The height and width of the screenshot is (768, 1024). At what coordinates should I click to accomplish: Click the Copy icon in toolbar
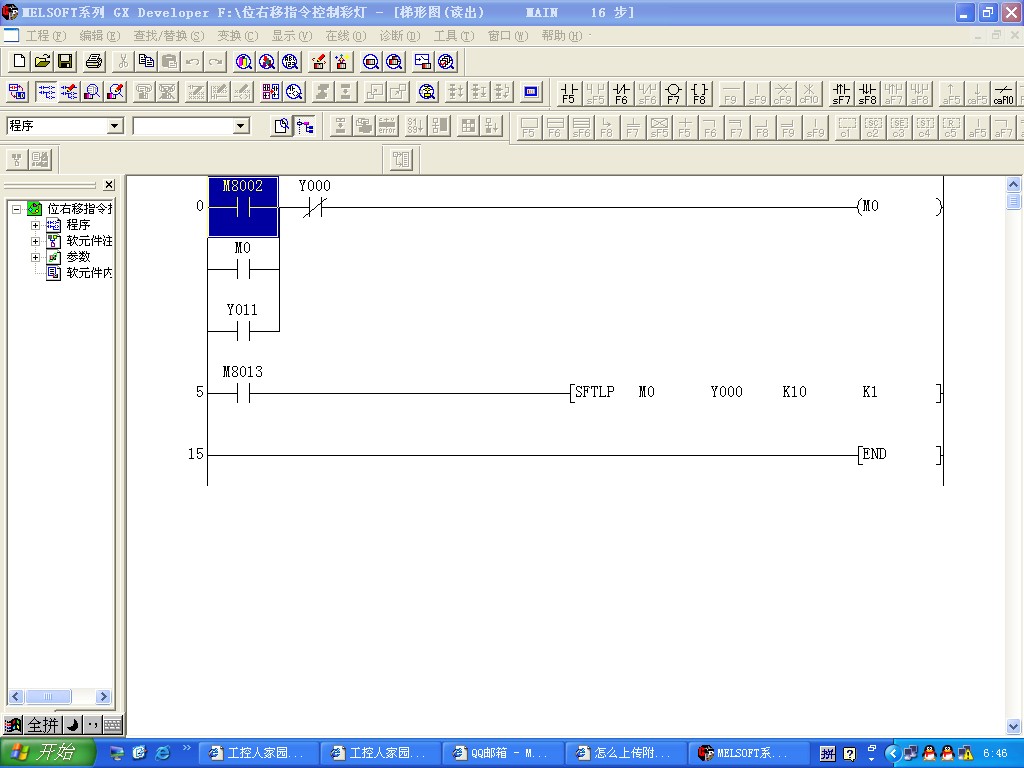tap(146, 62)
